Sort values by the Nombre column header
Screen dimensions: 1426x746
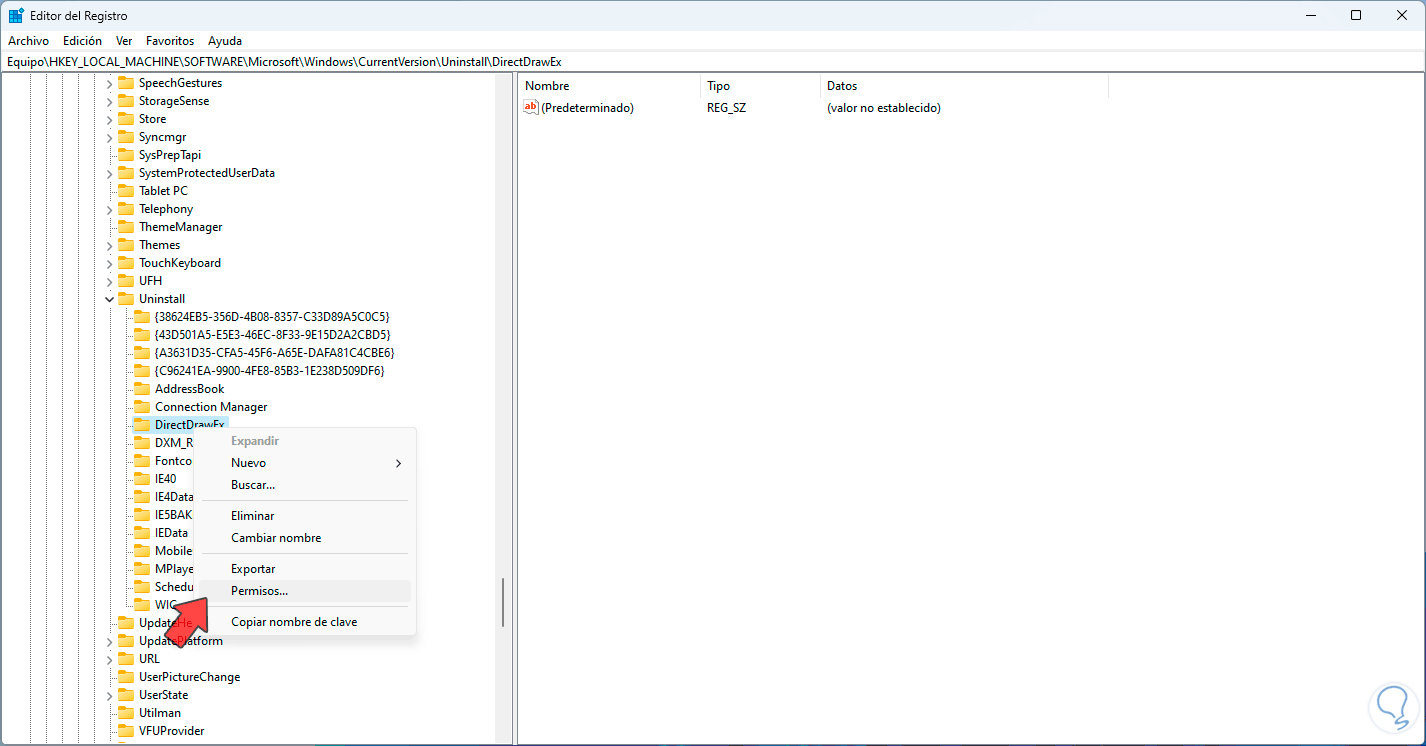[x=609, y=86]
